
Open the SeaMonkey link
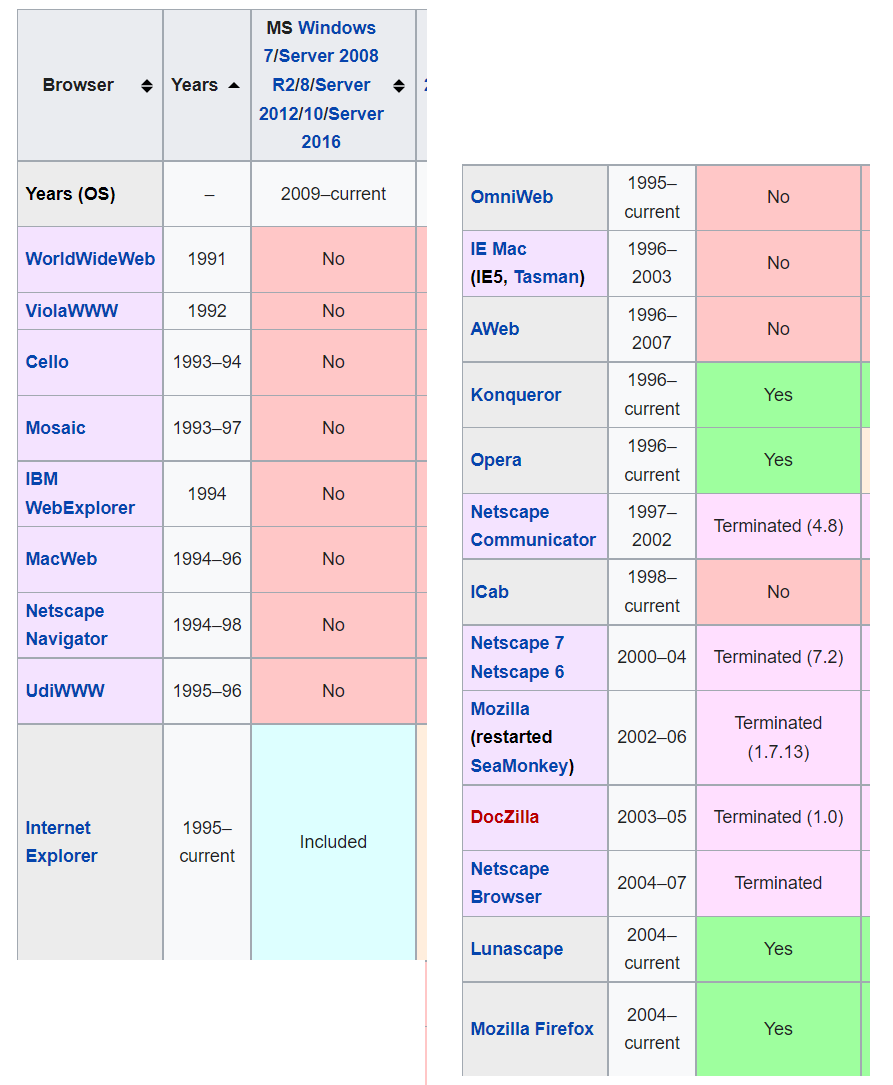519,765
